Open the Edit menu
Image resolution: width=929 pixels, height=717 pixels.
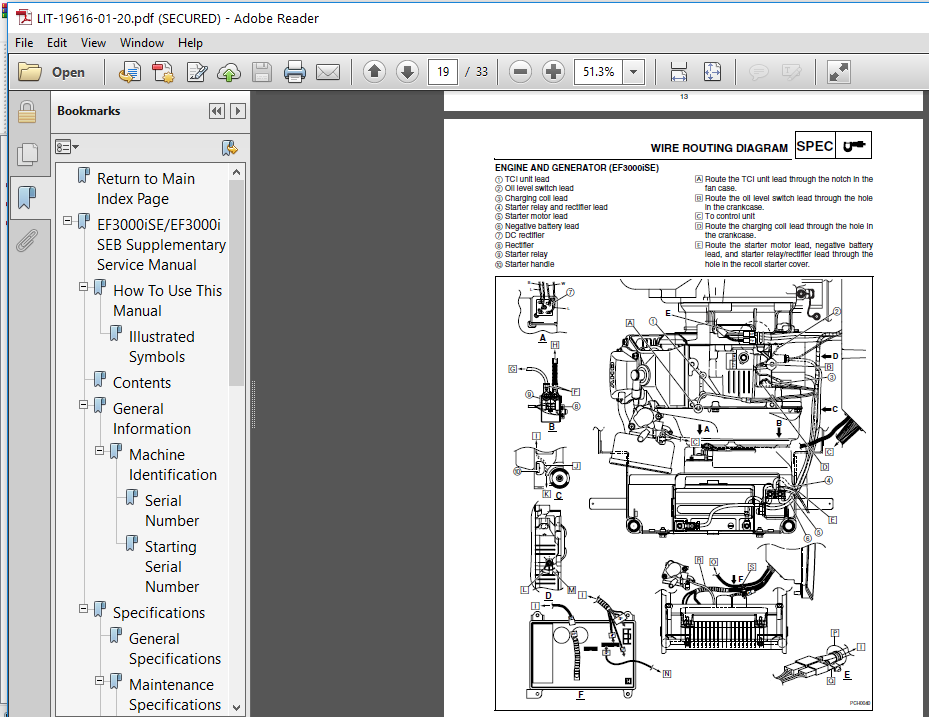click(57, 43)
